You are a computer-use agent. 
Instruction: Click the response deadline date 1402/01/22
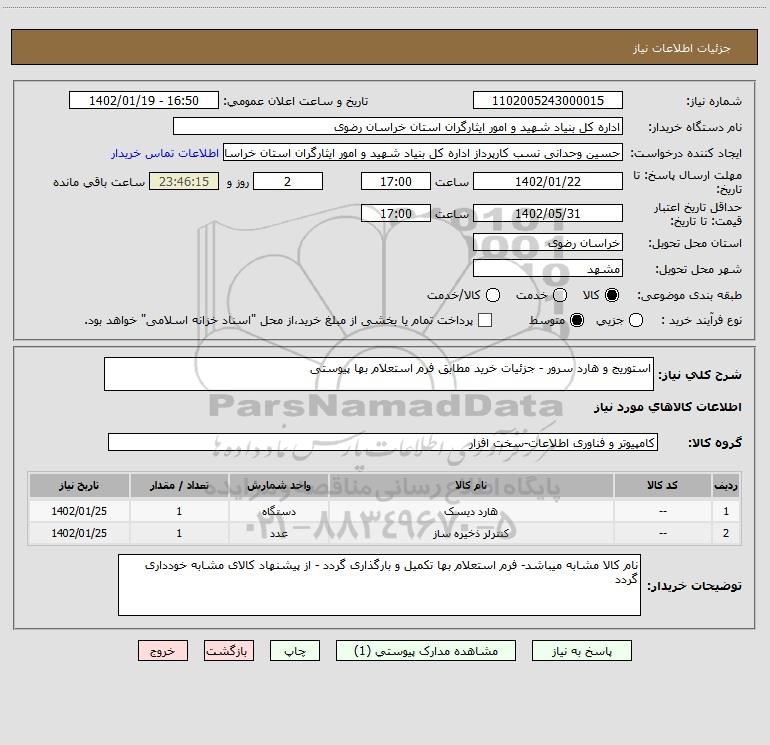548,181
